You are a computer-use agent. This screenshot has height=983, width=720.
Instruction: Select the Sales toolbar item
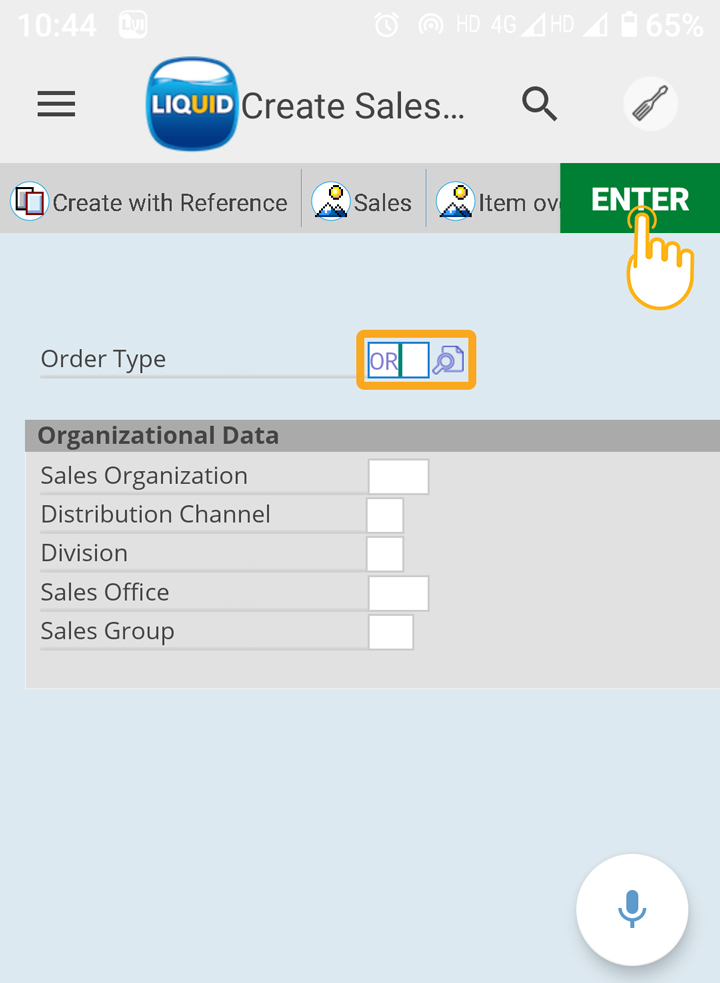pos(363,202)
